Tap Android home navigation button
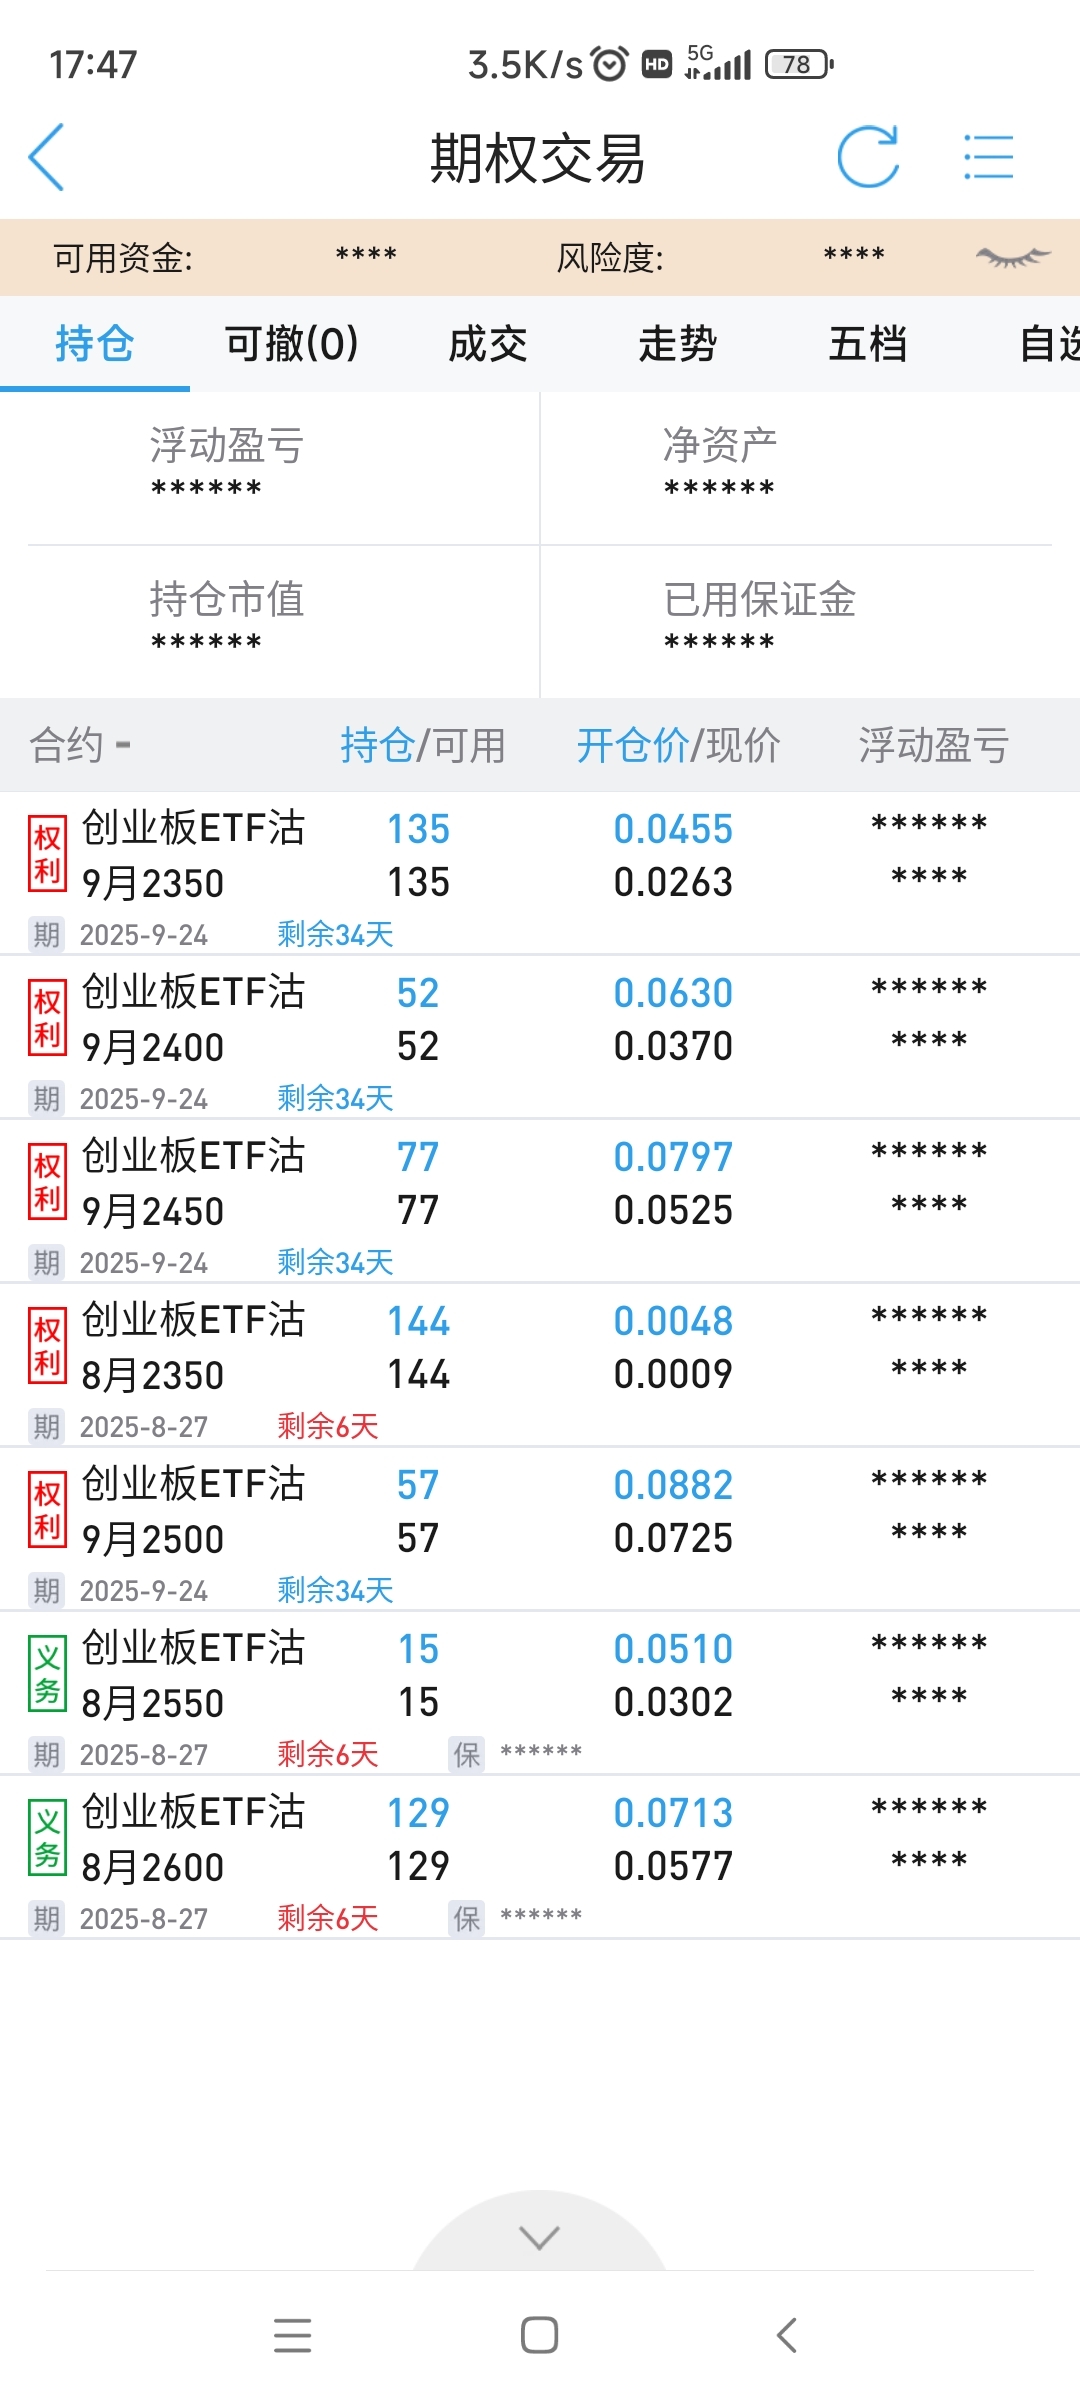This screenshot has height=2400, width=1080. 539,2335
